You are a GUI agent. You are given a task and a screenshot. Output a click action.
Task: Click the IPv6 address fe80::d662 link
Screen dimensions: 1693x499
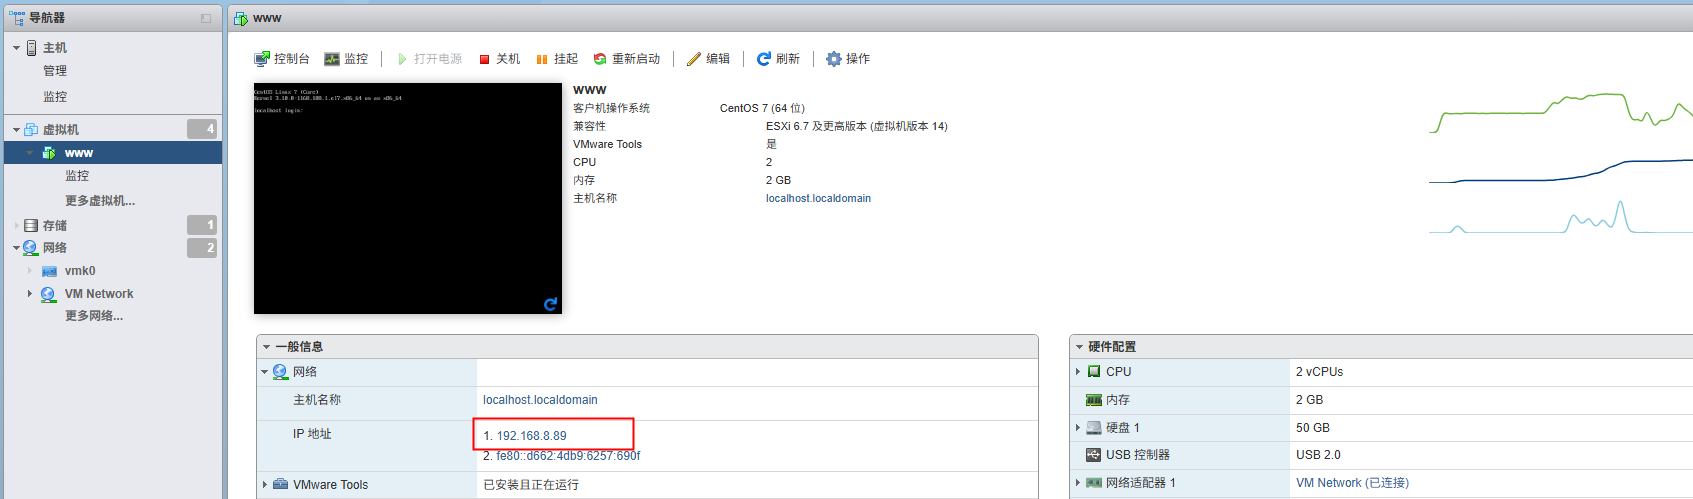(568, 456)
